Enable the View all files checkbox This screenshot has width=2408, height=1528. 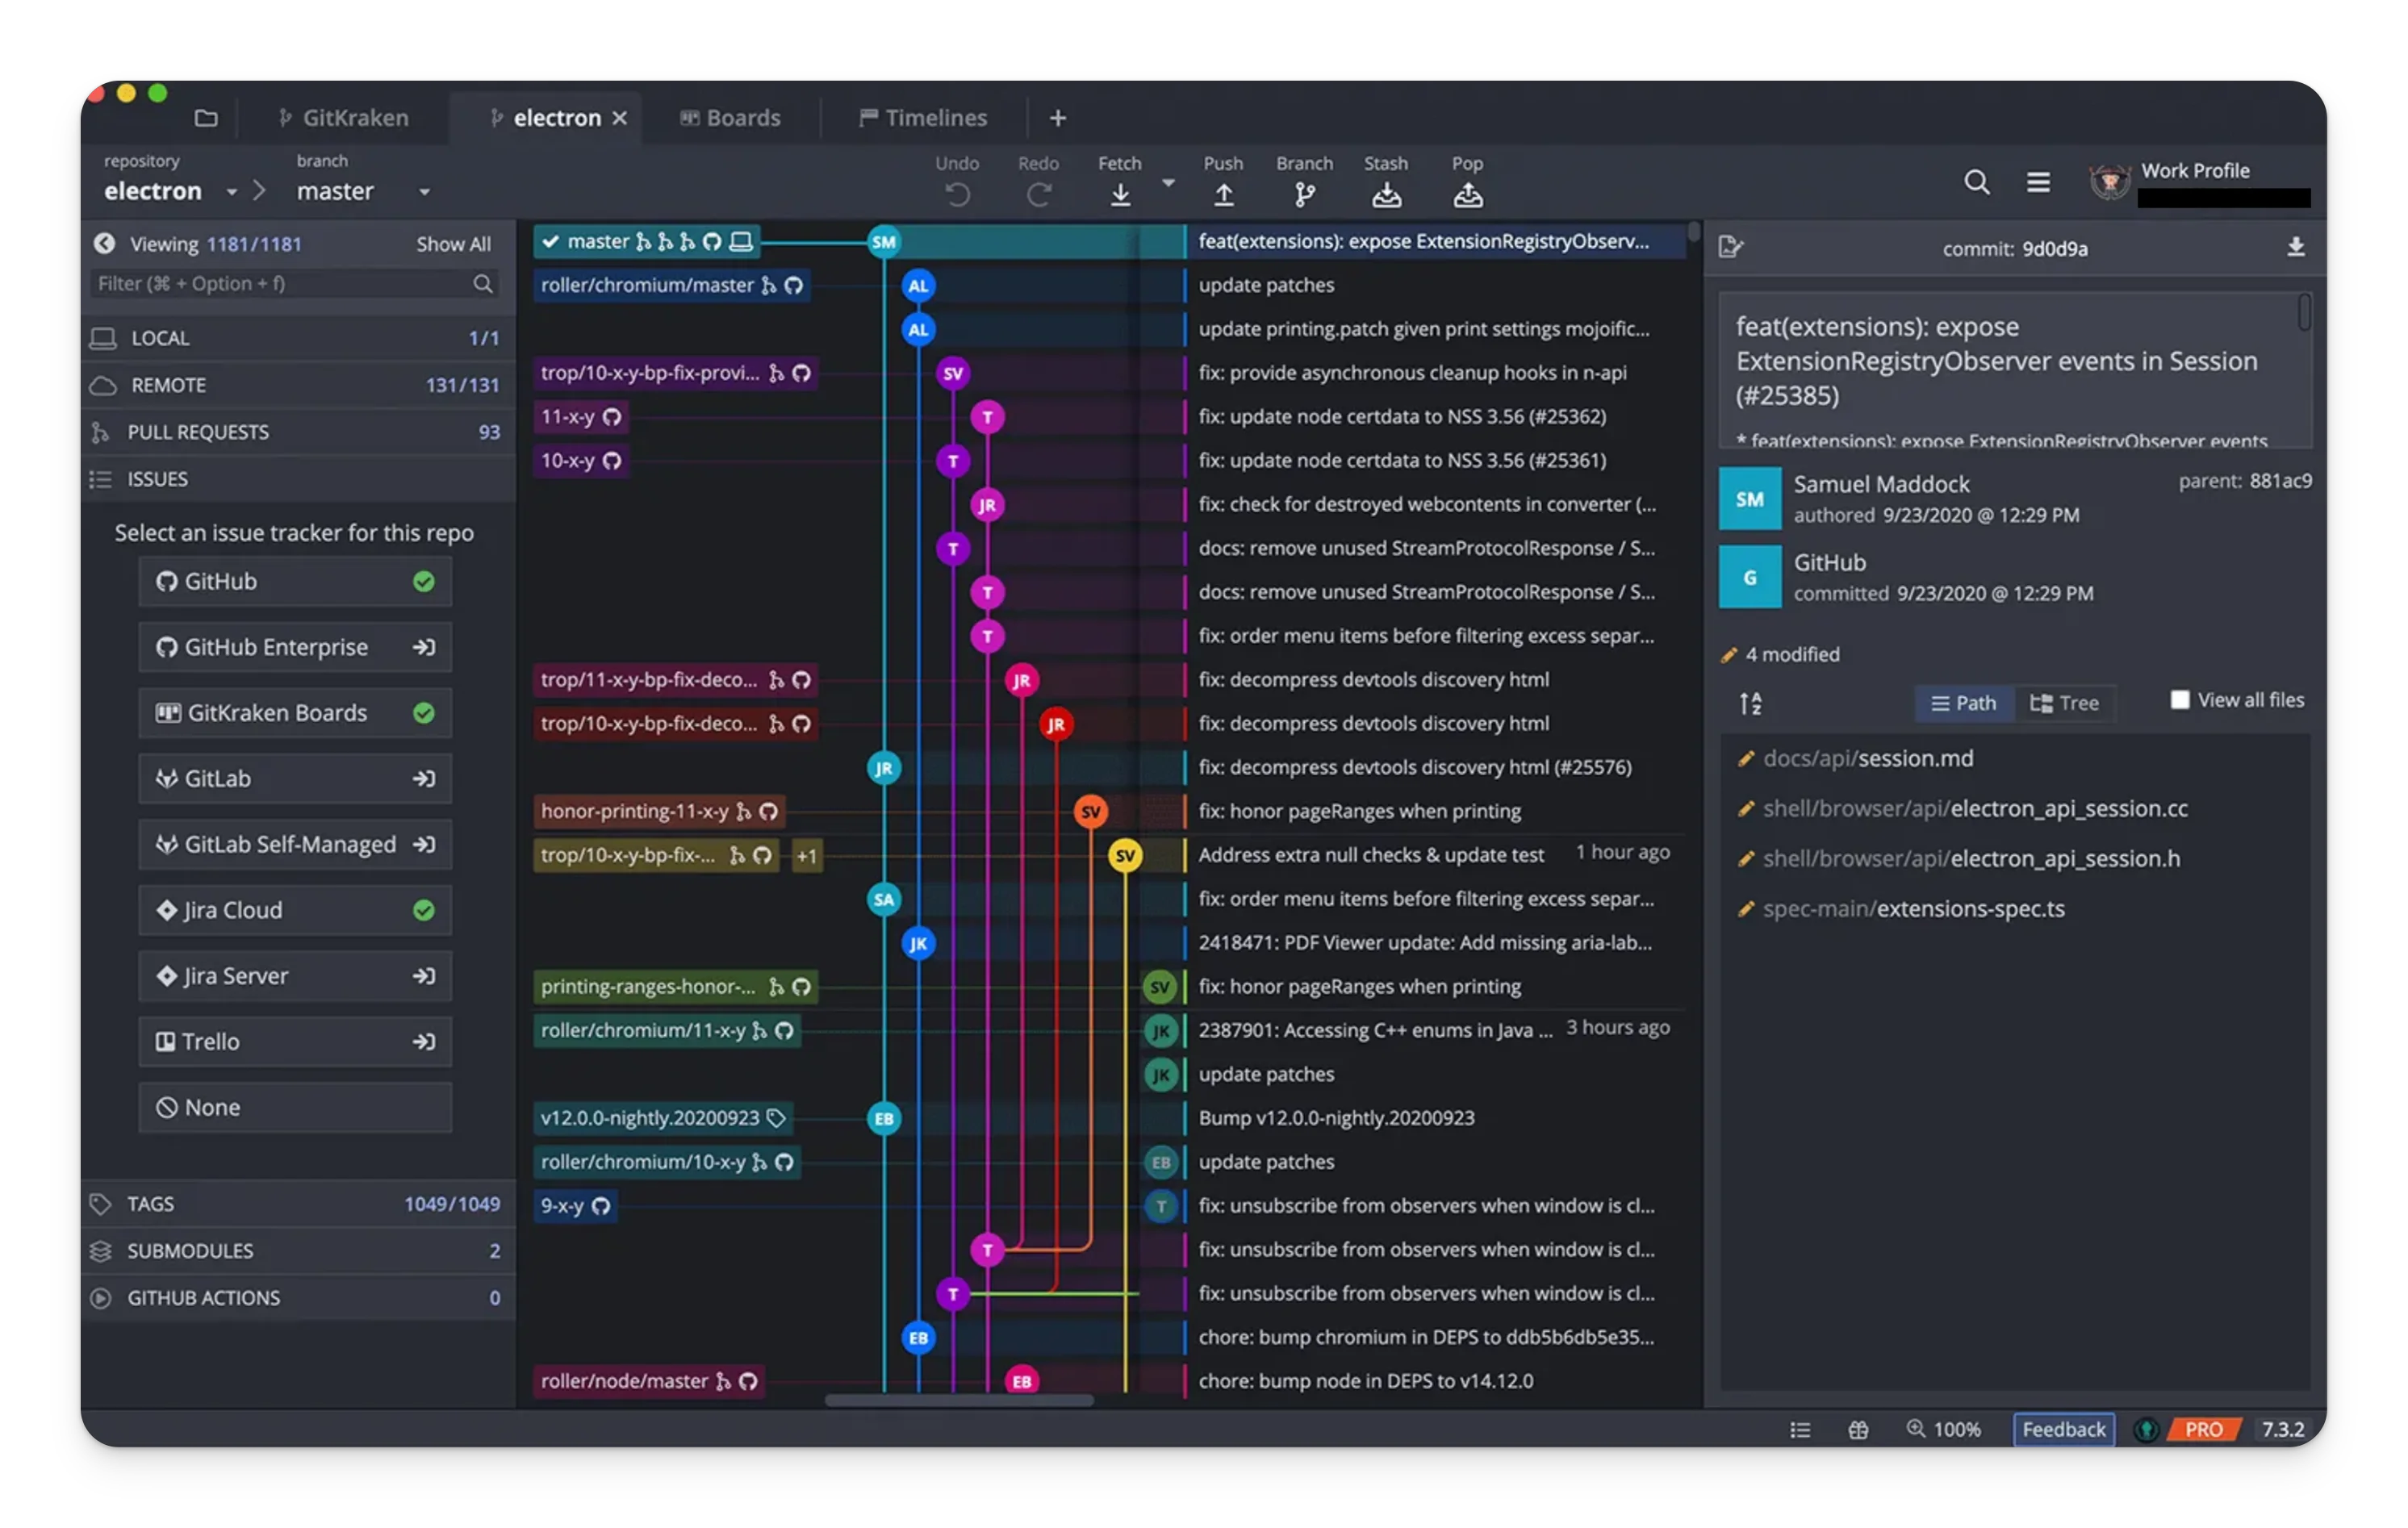(x=2179, y=699)
